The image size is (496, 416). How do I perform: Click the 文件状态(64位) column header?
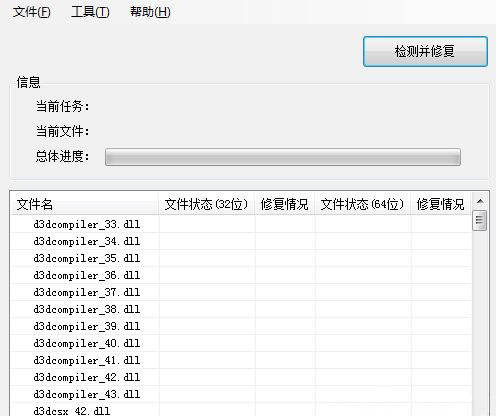(363, 204)
